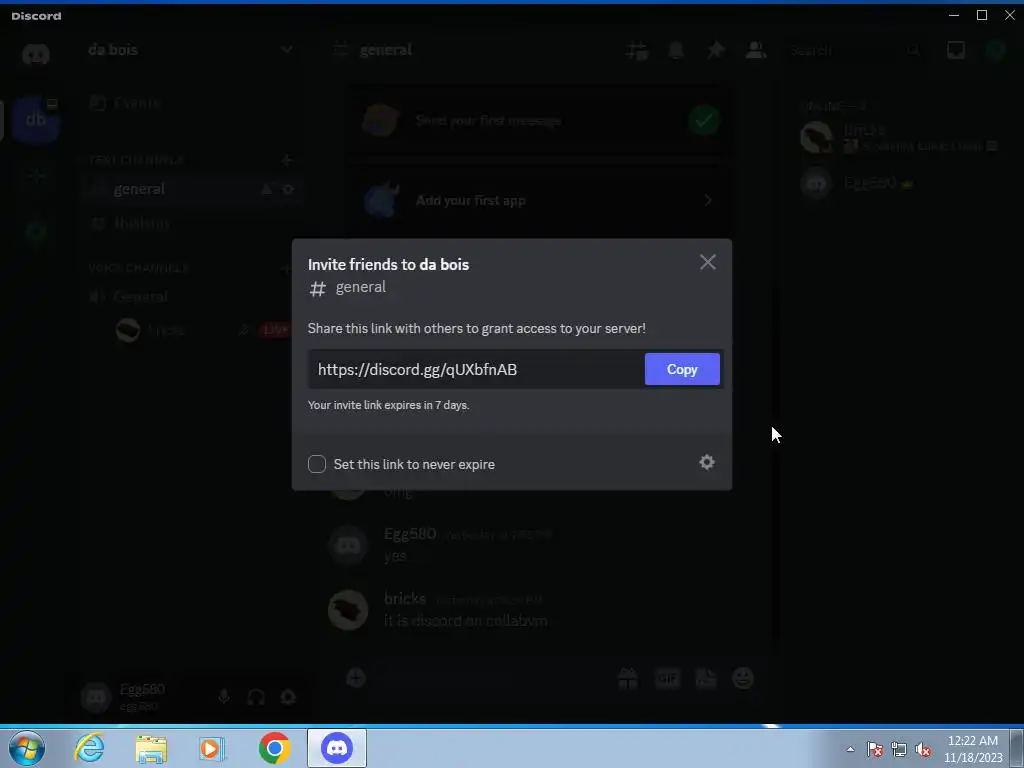Open the taskbar clock
Viewport: 1024px width, 768px height.
tap(972, 748)
